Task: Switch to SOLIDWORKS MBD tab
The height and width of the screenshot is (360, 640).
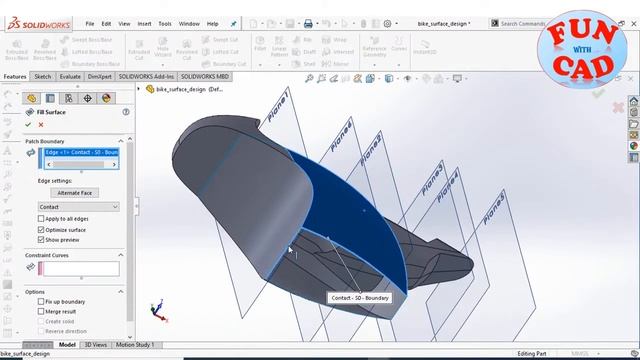Action: pyautogui.click(x=204, y=76)
